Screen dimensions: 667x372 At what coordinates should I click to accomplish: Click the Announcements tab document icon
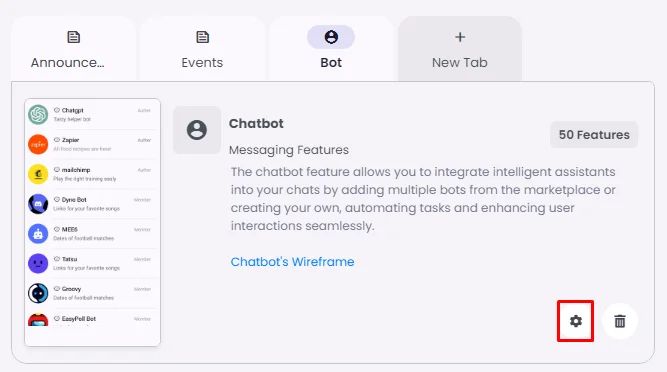pyautogui.click(x=74, y=37)
